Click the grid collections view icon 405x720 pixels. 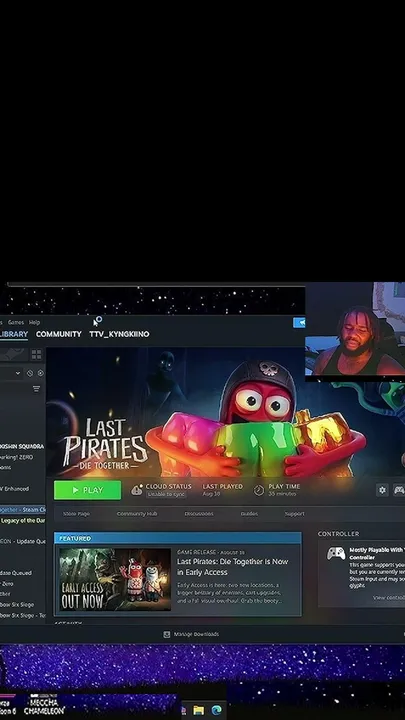36,354
